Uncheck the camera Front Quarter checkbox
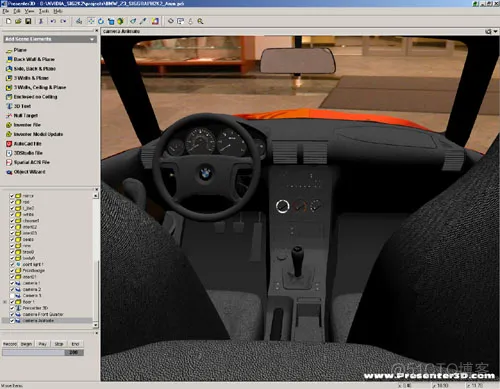This screenshot has width=500, height=389. click(x=12, y=314)
